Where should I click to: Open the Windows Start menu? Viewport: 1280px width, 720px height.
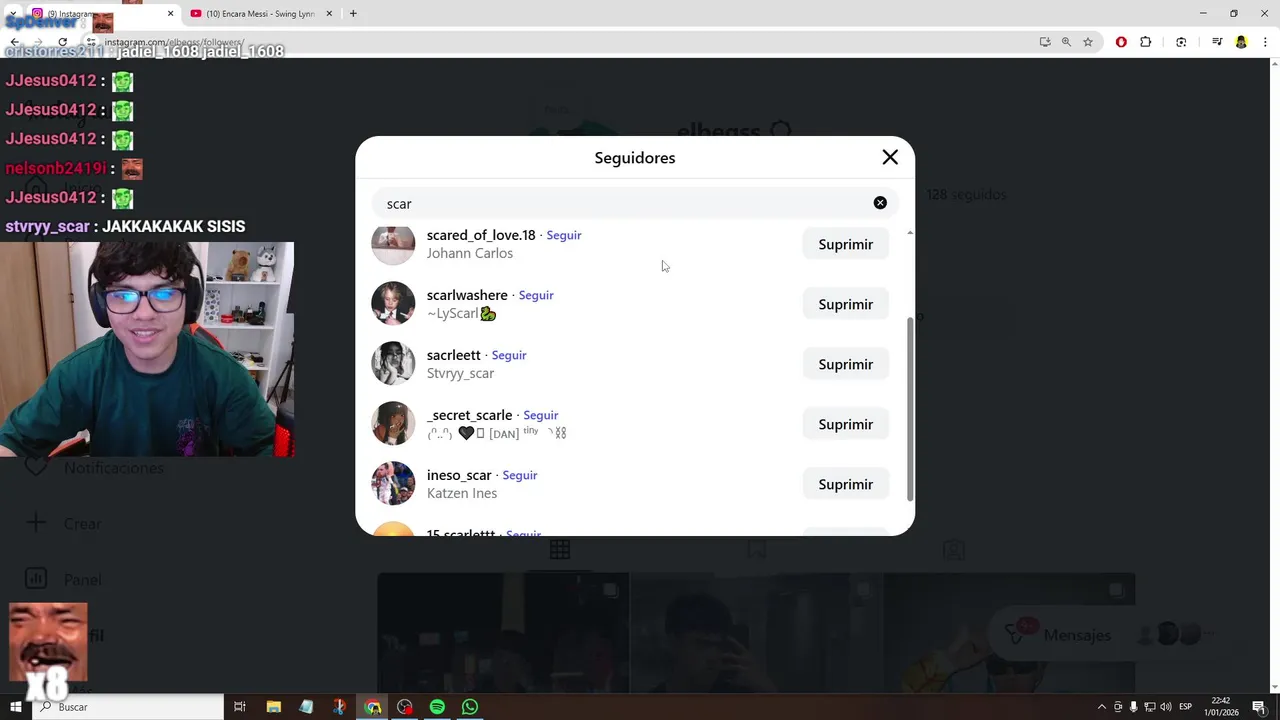(x=15, y=707)
